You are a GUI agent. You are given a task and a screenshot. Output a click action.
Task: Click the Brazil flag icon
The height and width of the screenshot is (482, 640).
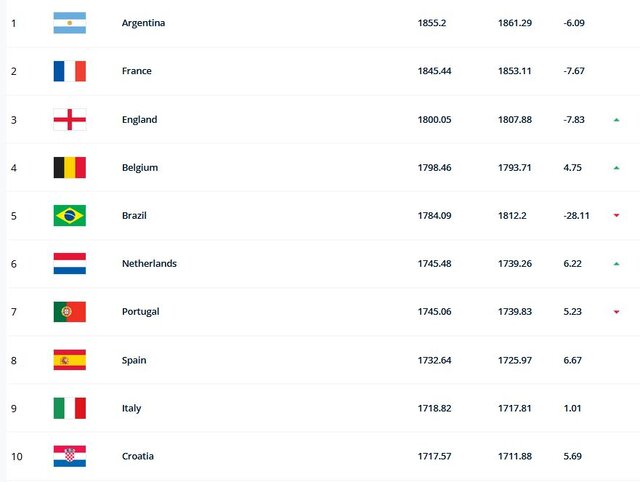click(x=69, y=215)
